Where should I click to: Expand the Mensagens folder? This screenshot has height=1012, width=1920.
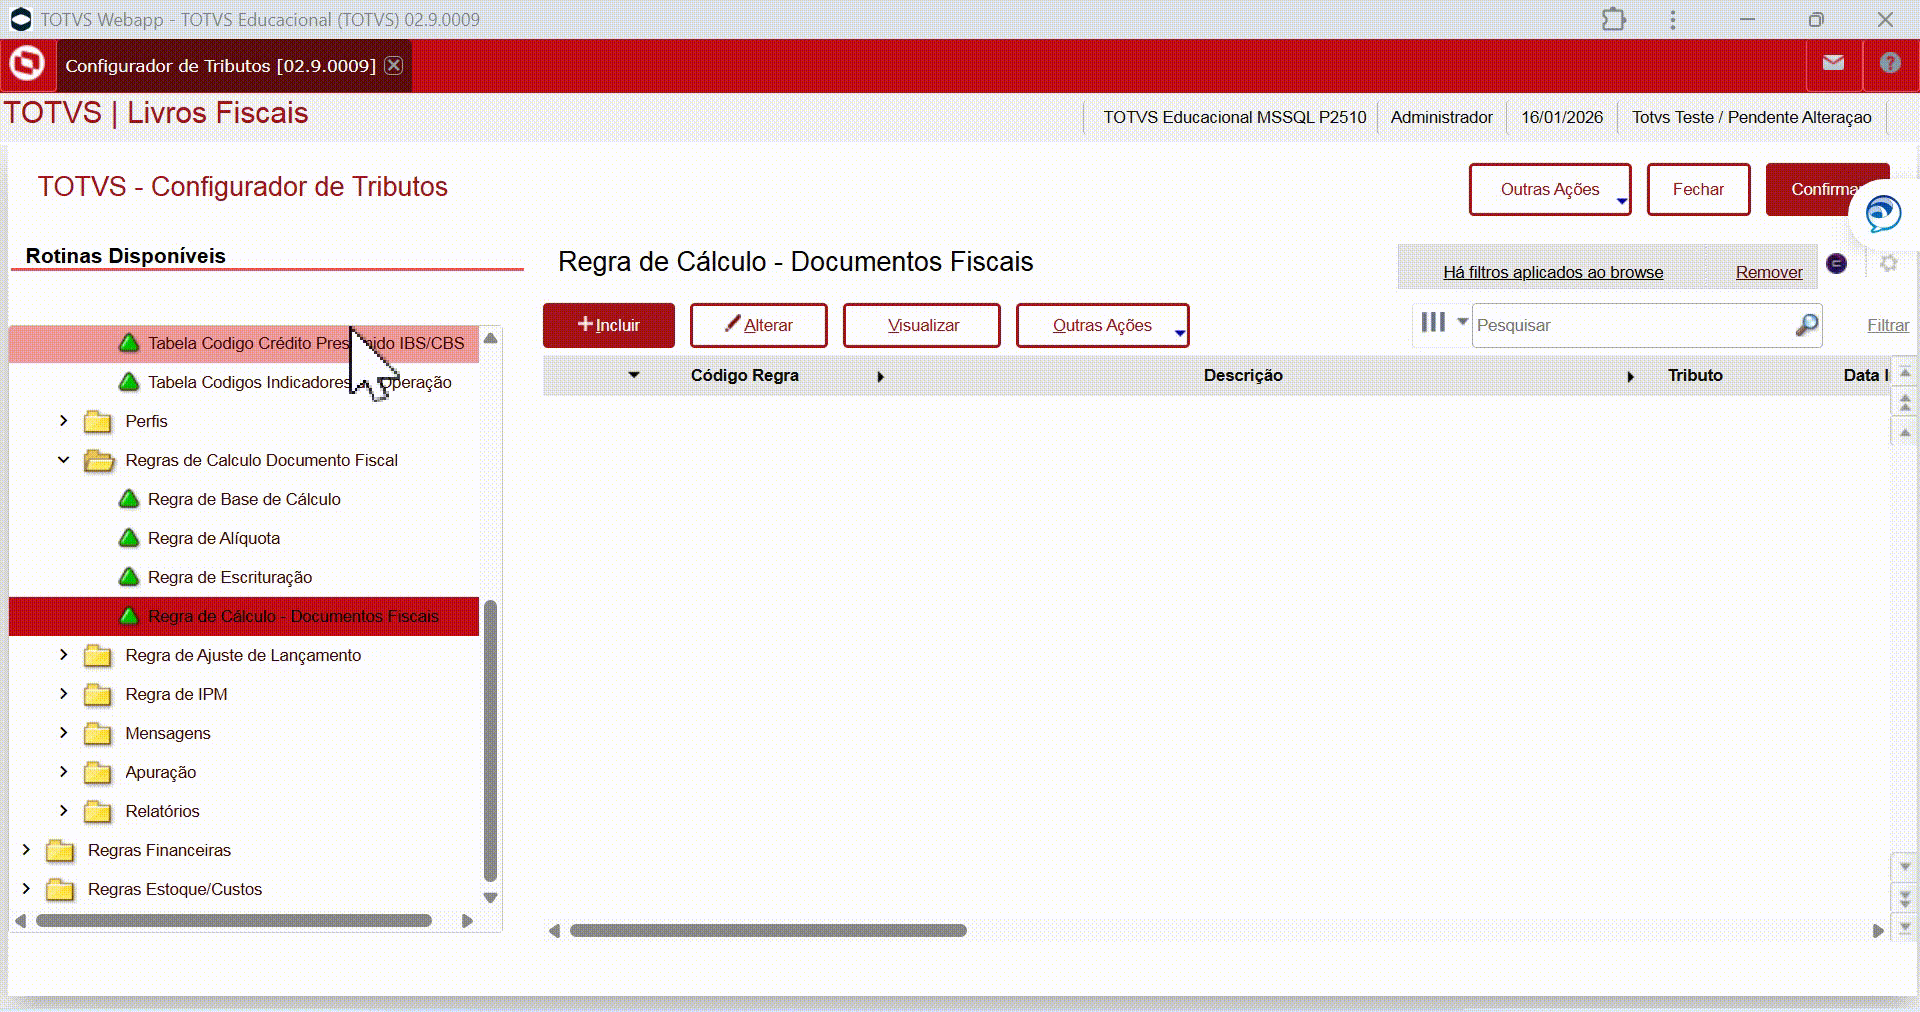63,733
